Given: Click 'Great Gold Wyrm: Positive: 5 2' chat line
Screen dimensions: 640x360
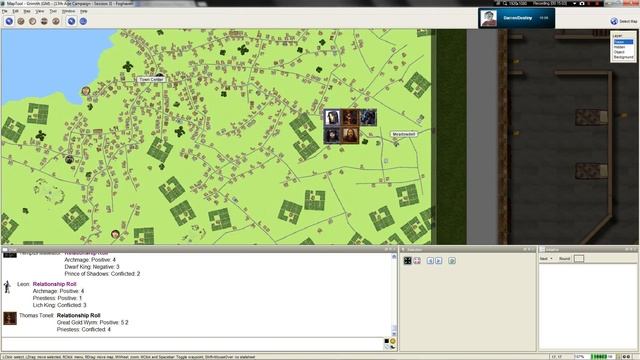Looking at the screenshot, I should tap(93, 322).
